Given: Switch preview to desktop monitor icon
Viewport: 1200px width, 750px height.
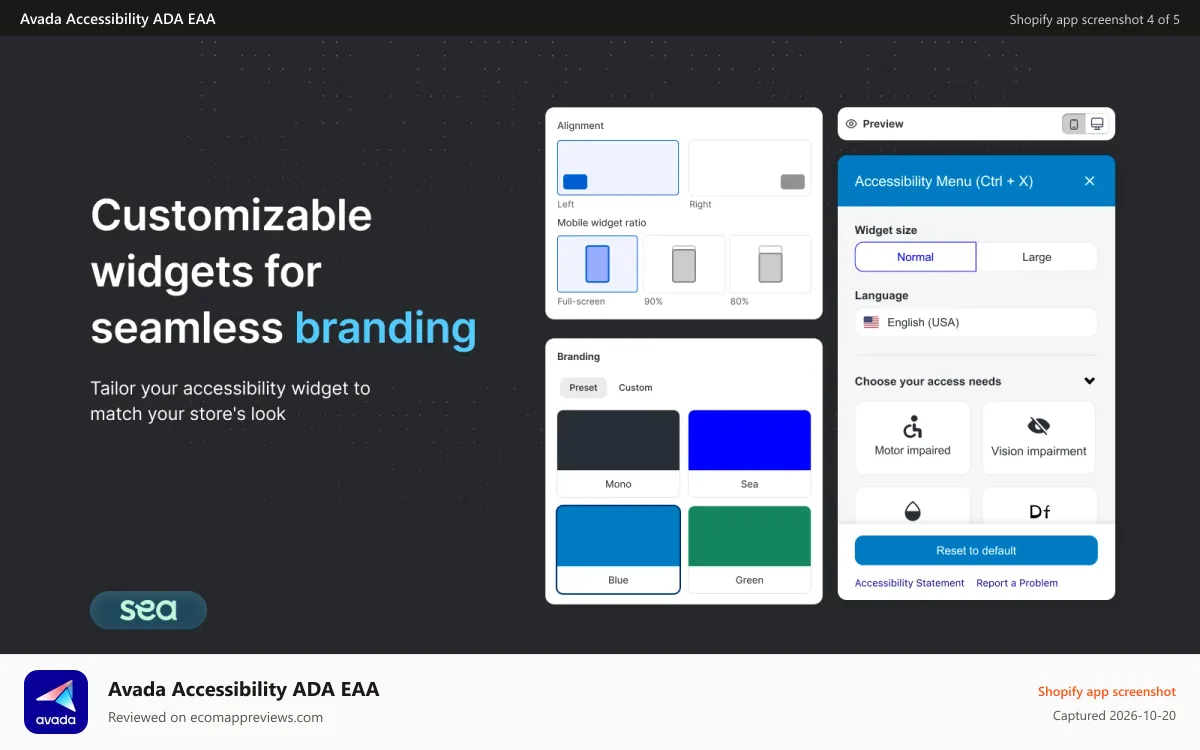Looking at the screenshot, I should pyautogui.click(x=1097, y=124).
